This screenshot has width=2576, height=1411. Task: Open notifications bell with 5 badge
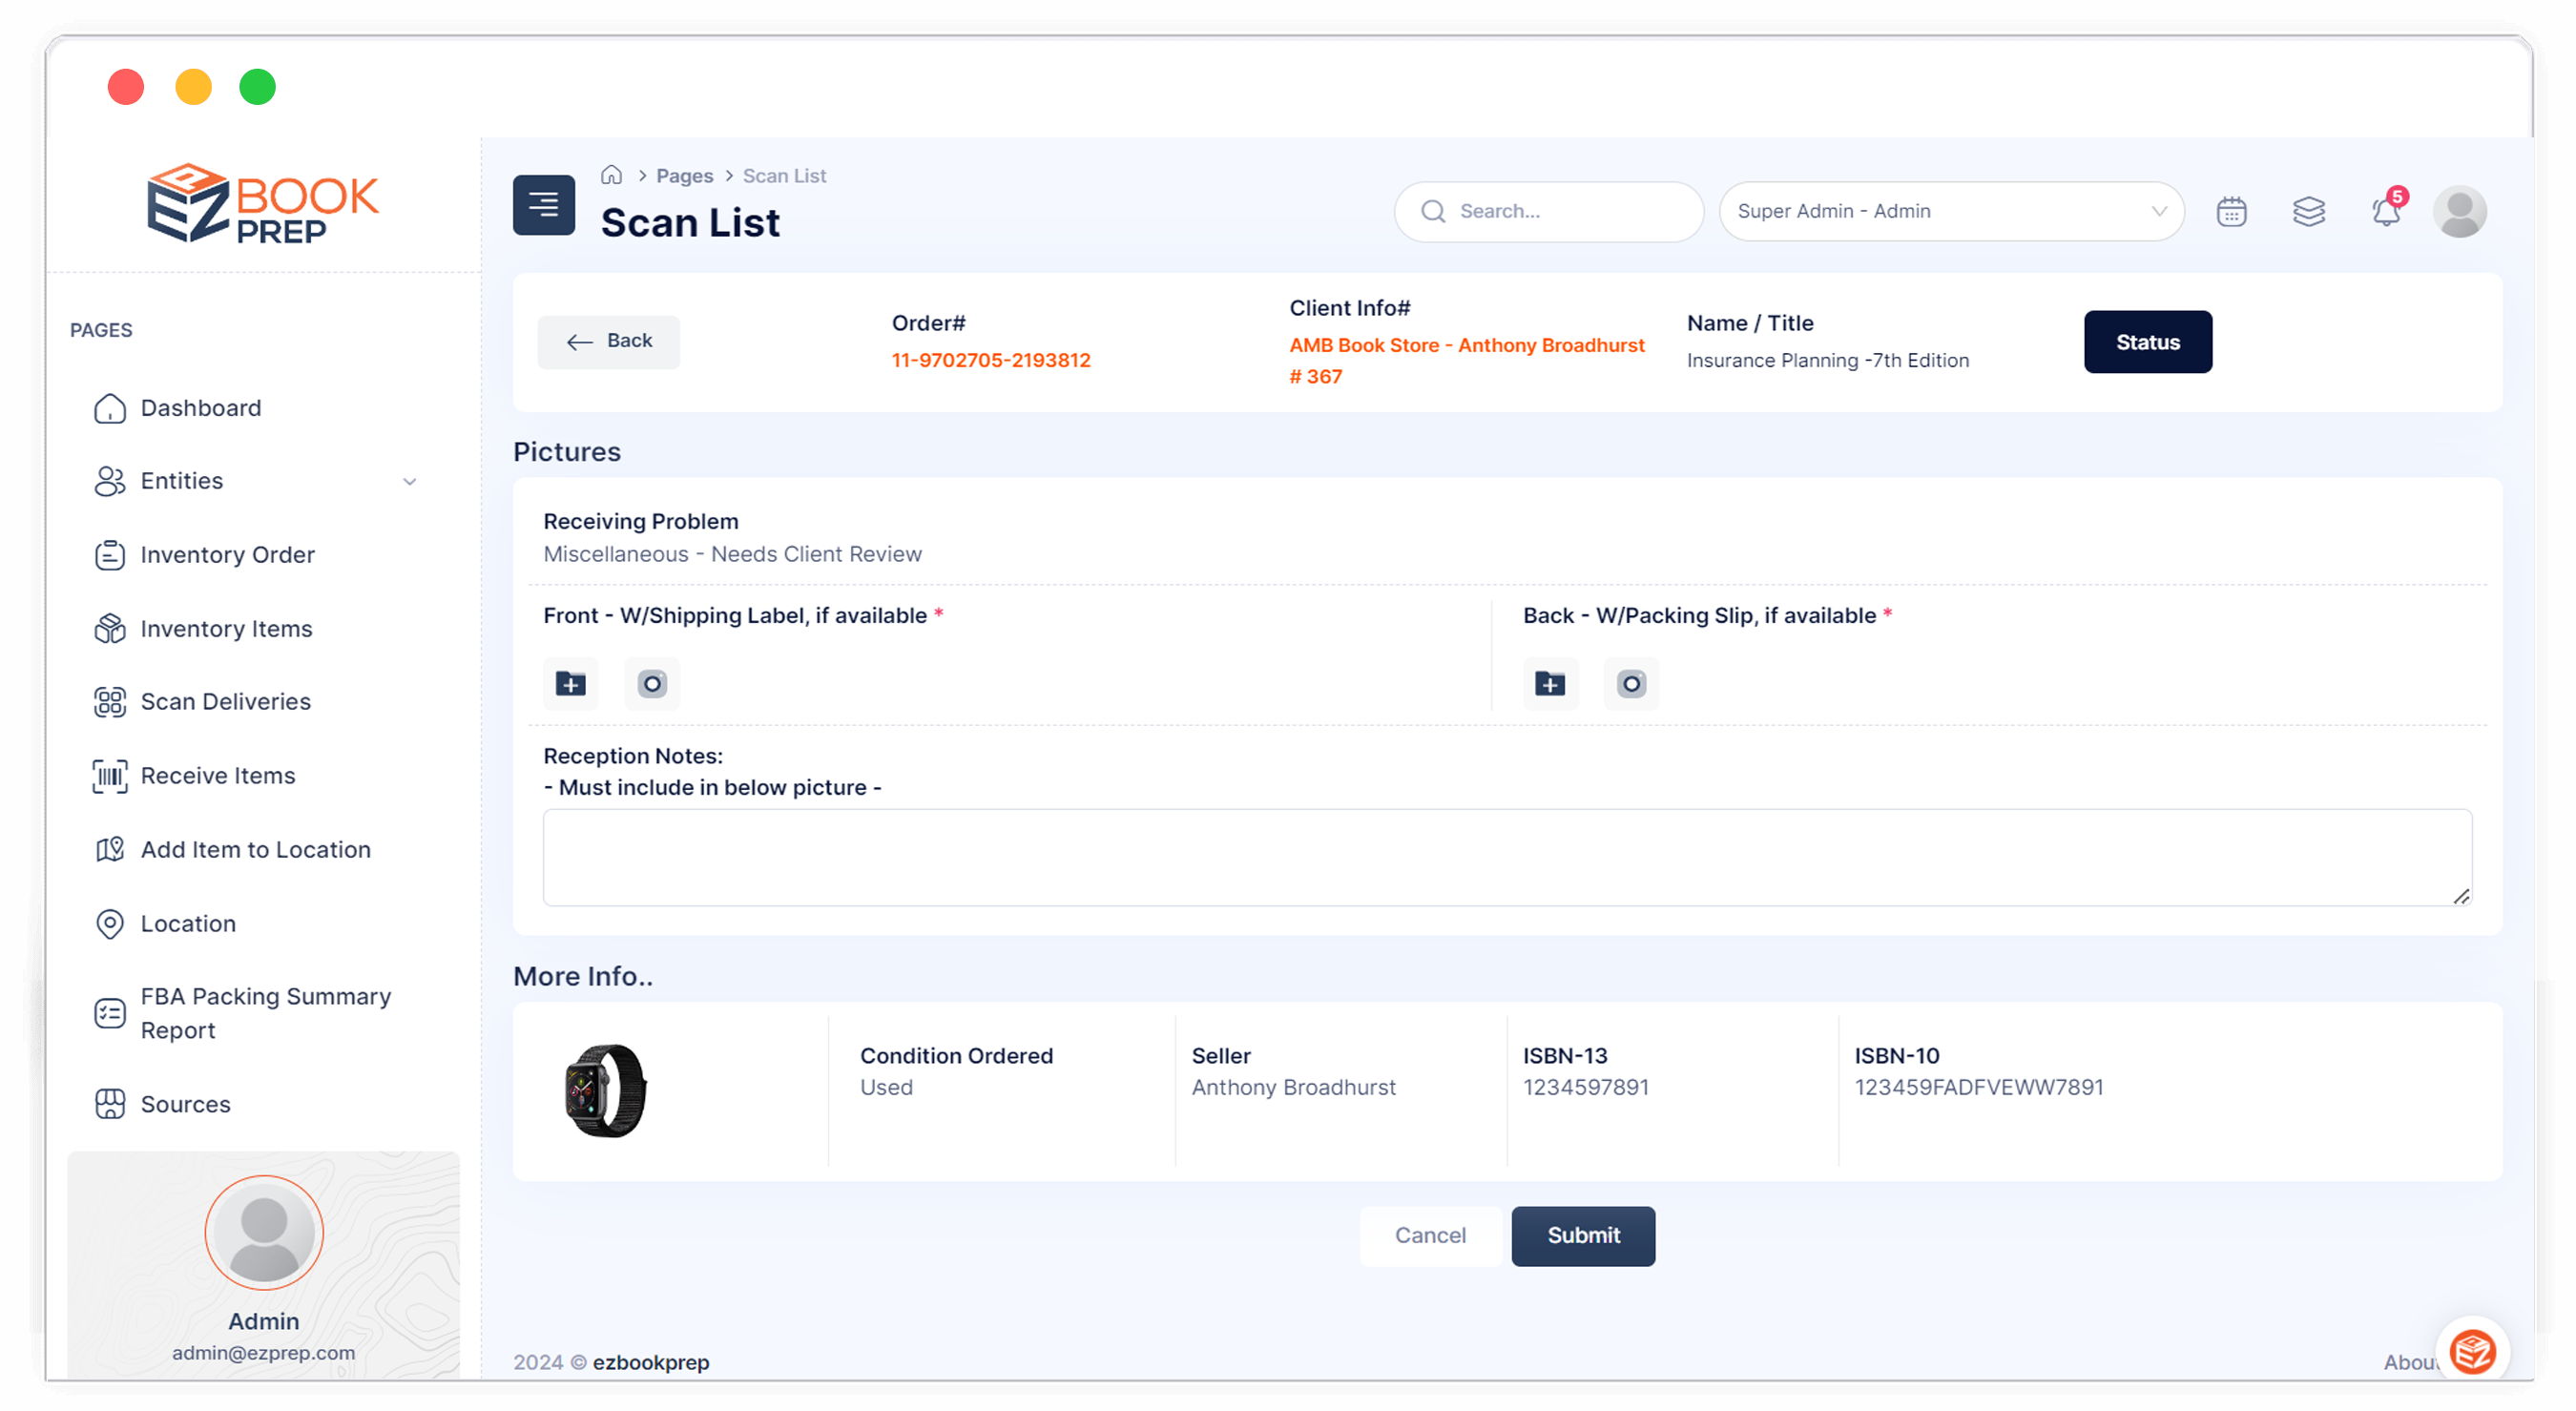(x=2387, y=210)
